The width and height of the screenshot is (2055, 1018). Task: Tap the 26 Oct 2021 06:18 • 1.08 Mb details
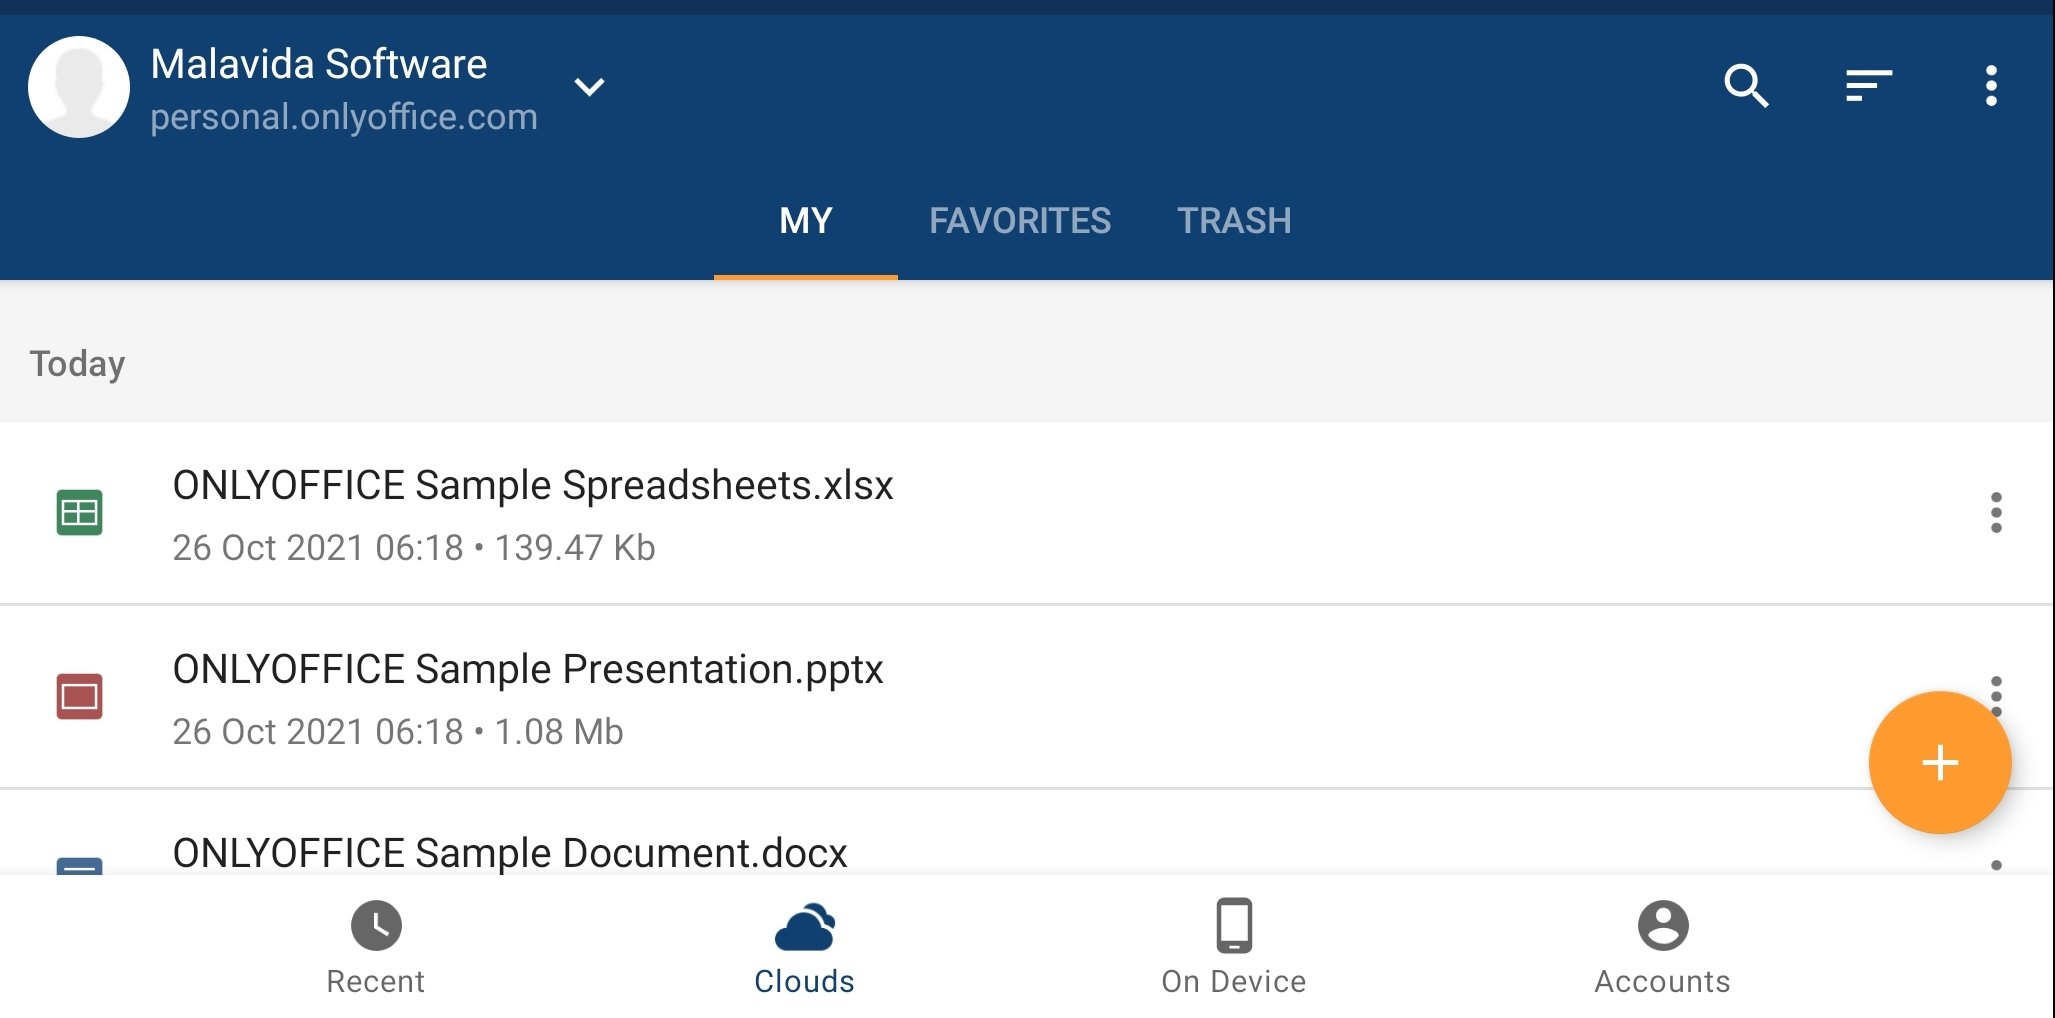point(398,732)
